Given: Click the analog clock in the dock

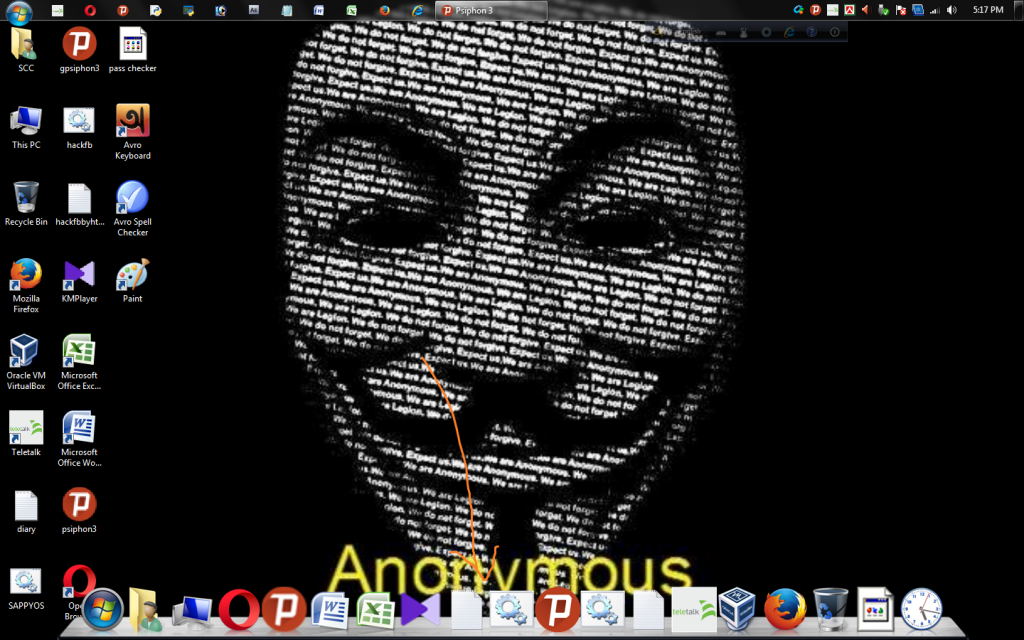Looking at the screenshot, I should (921, 609).
